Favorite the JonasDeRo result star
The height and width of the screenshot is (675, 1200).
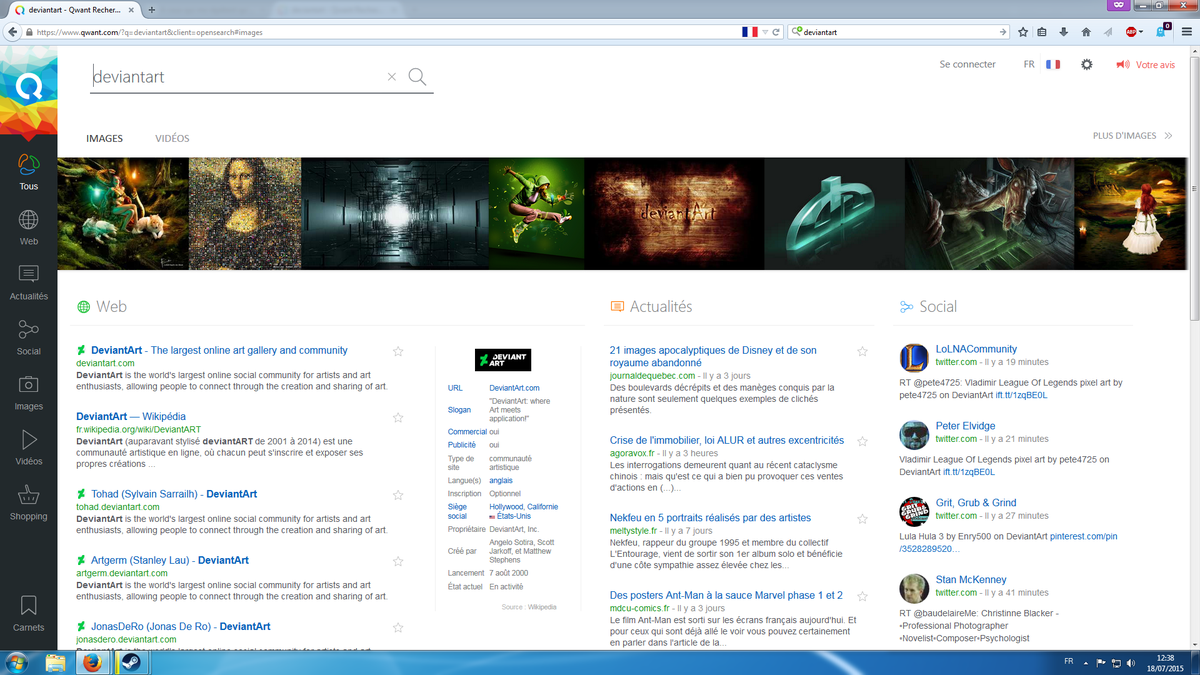(x=398, y=628)
